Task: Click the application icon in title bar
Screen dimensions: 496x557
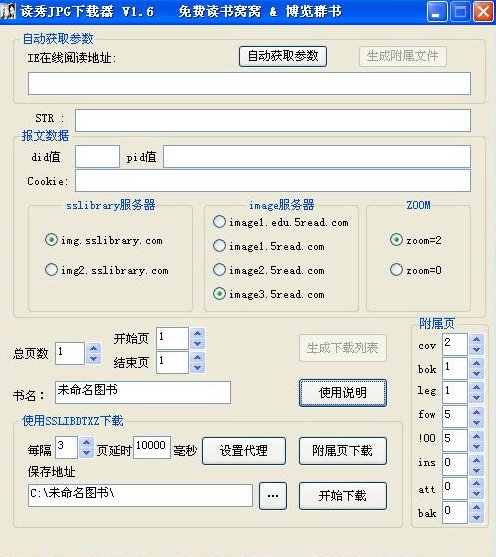Action: click(7, 11)
